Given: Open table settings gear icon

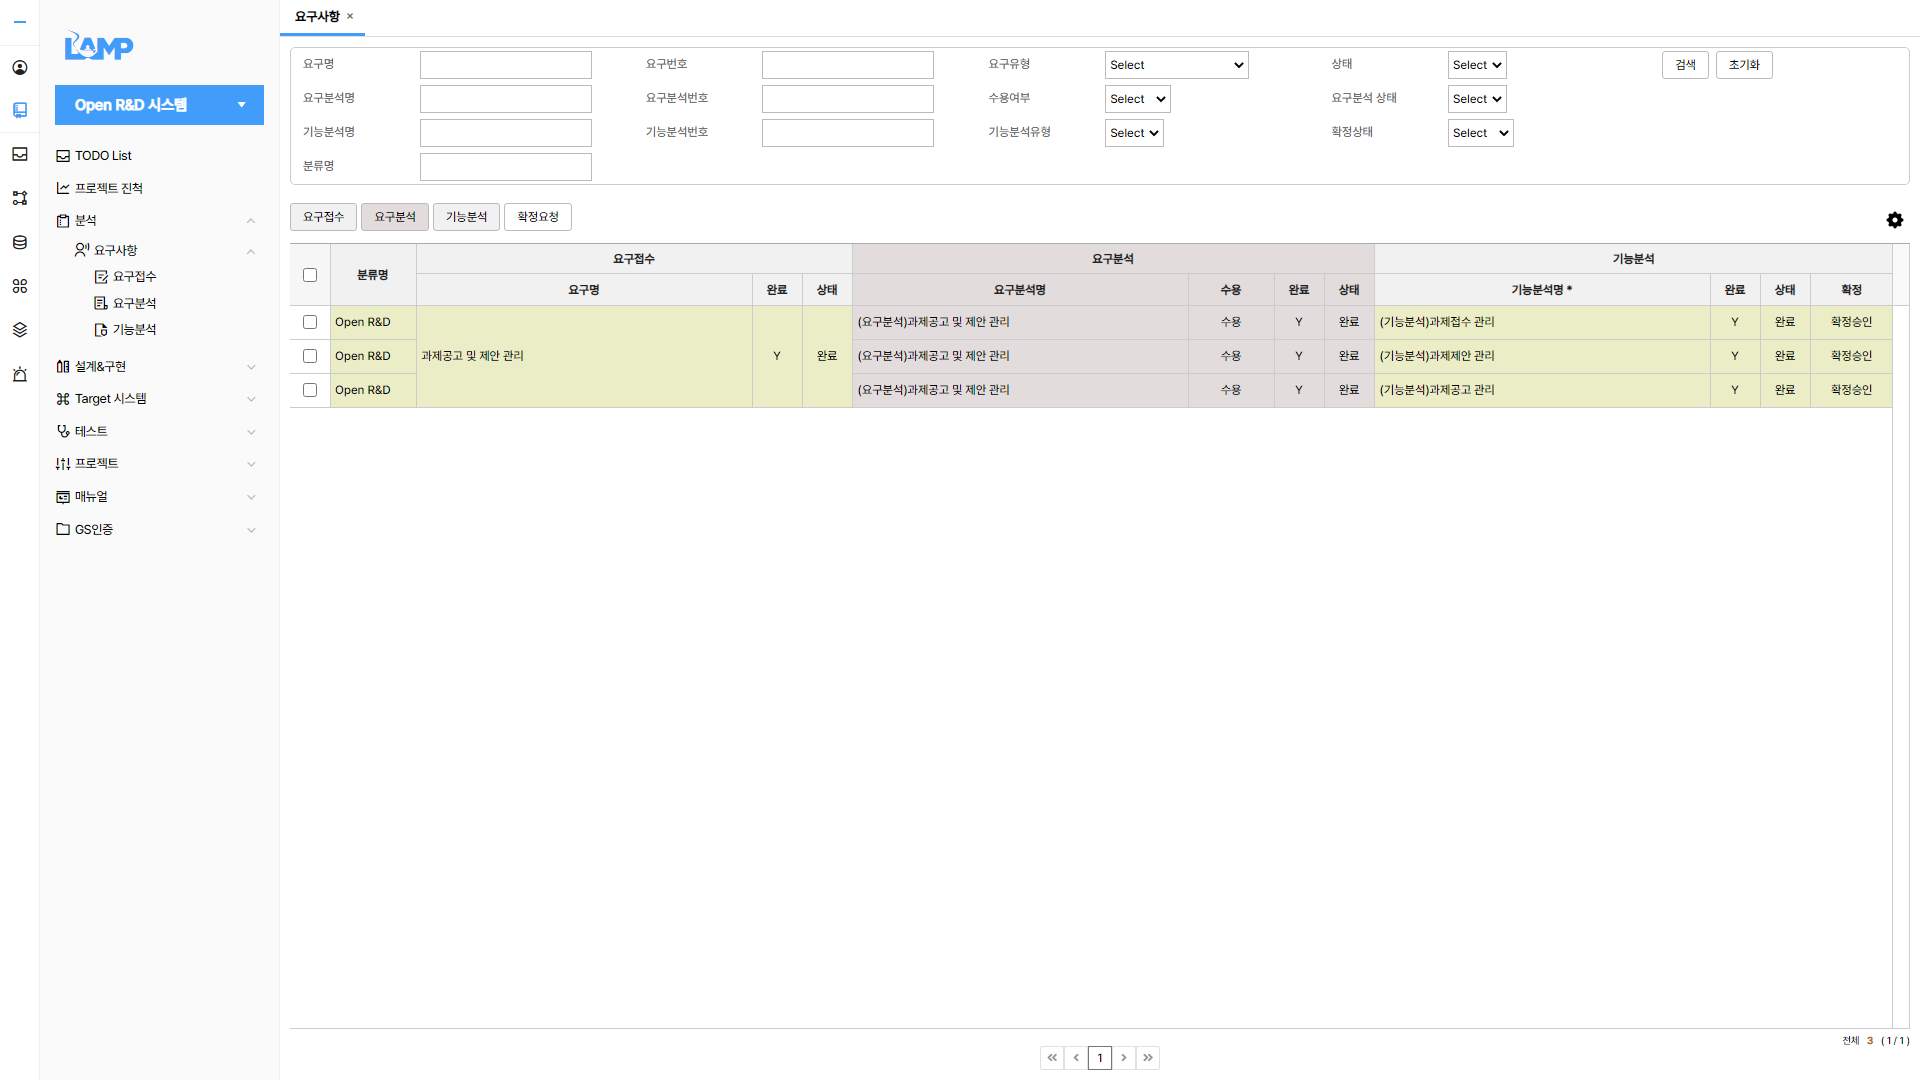Looking at the screenshot, I should pyautogui.click(x=1895, y=220).
